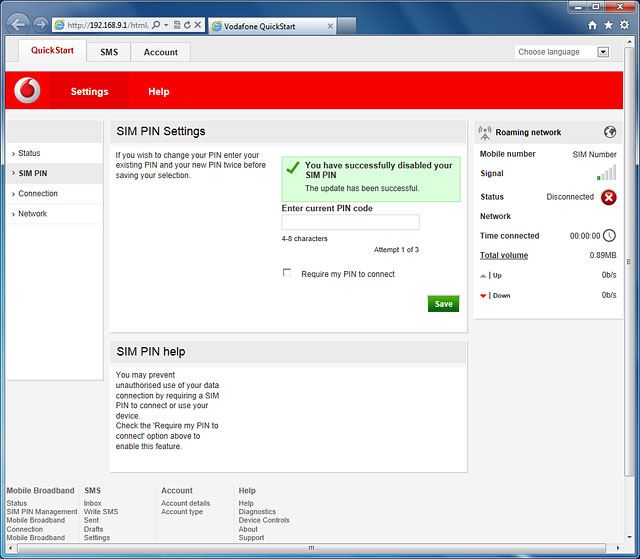
Task: Click the address bar search magnifier icon
Action: [x=156, y=25]
